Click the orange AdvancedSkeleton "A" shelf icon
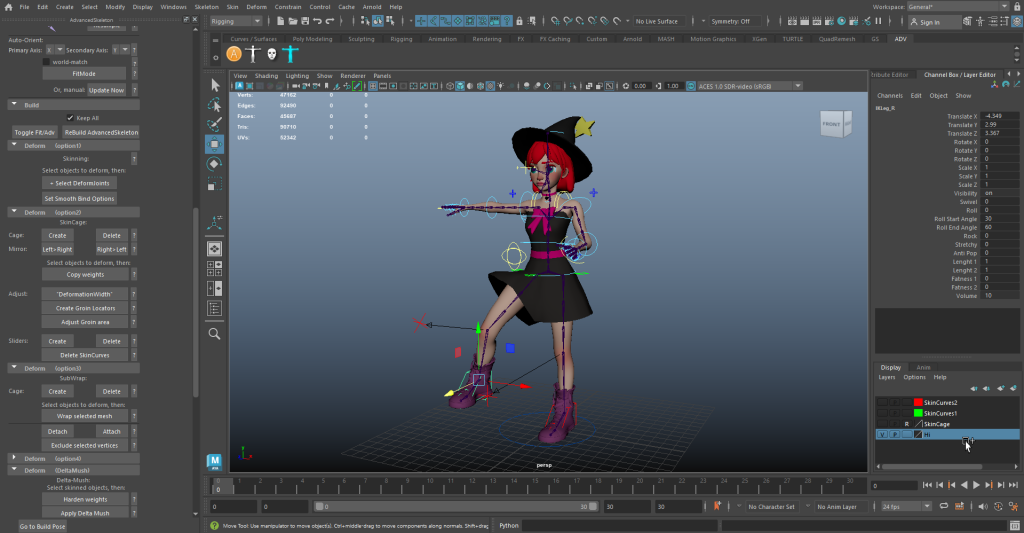Screen dimensions: 1024x533 [234, 54]
